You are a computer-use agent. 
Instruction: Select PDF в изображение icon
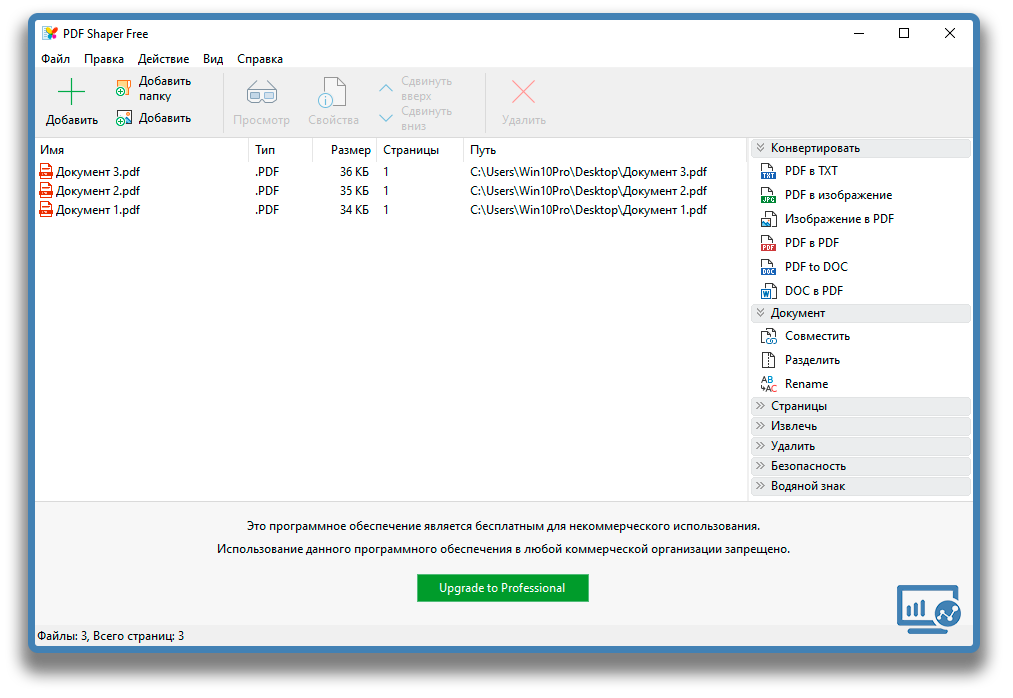click(768, 195)
